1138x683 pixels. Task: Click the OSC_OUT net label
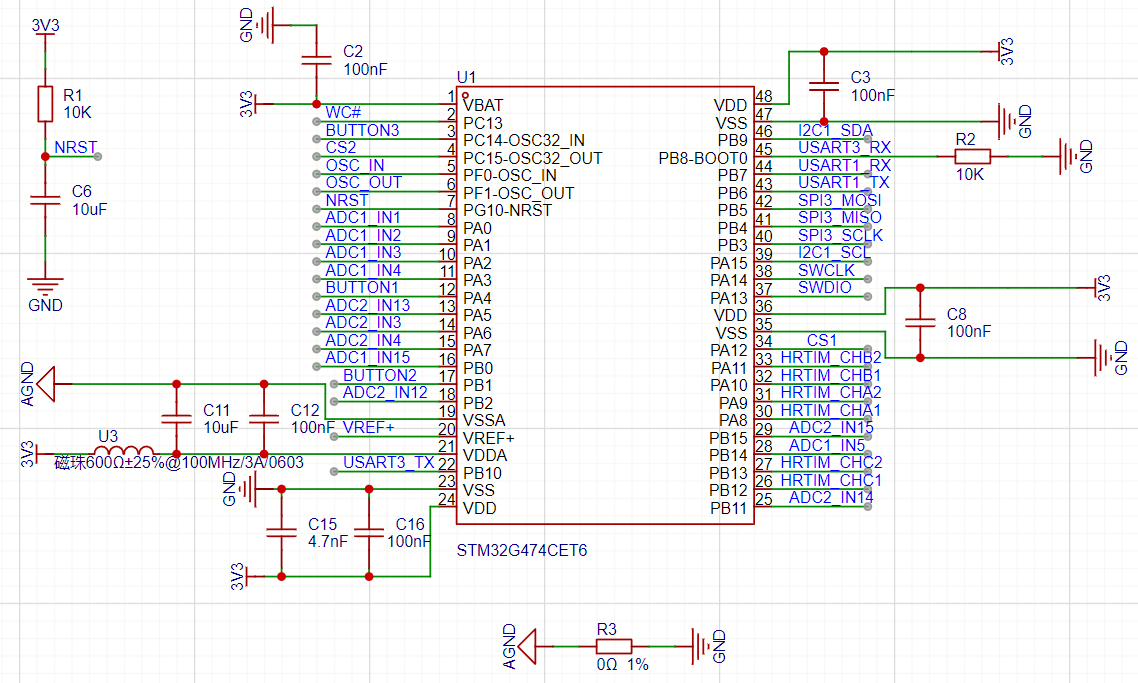point(364,182)
